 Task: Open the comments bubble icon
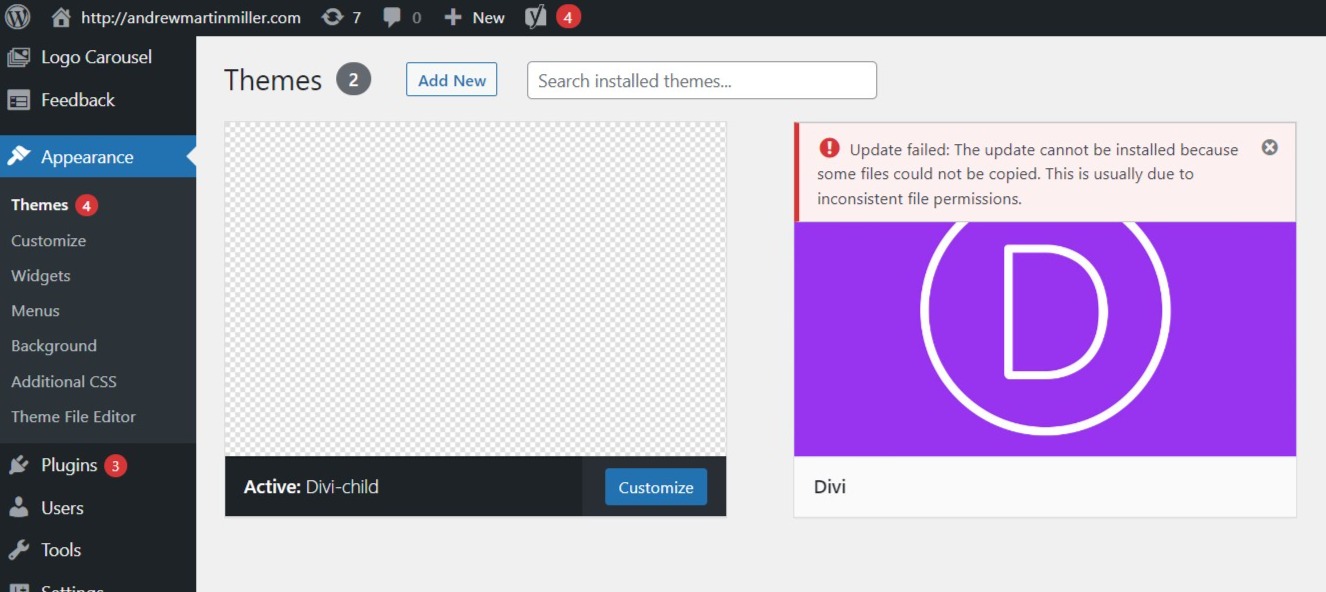(x=393, y=18)
